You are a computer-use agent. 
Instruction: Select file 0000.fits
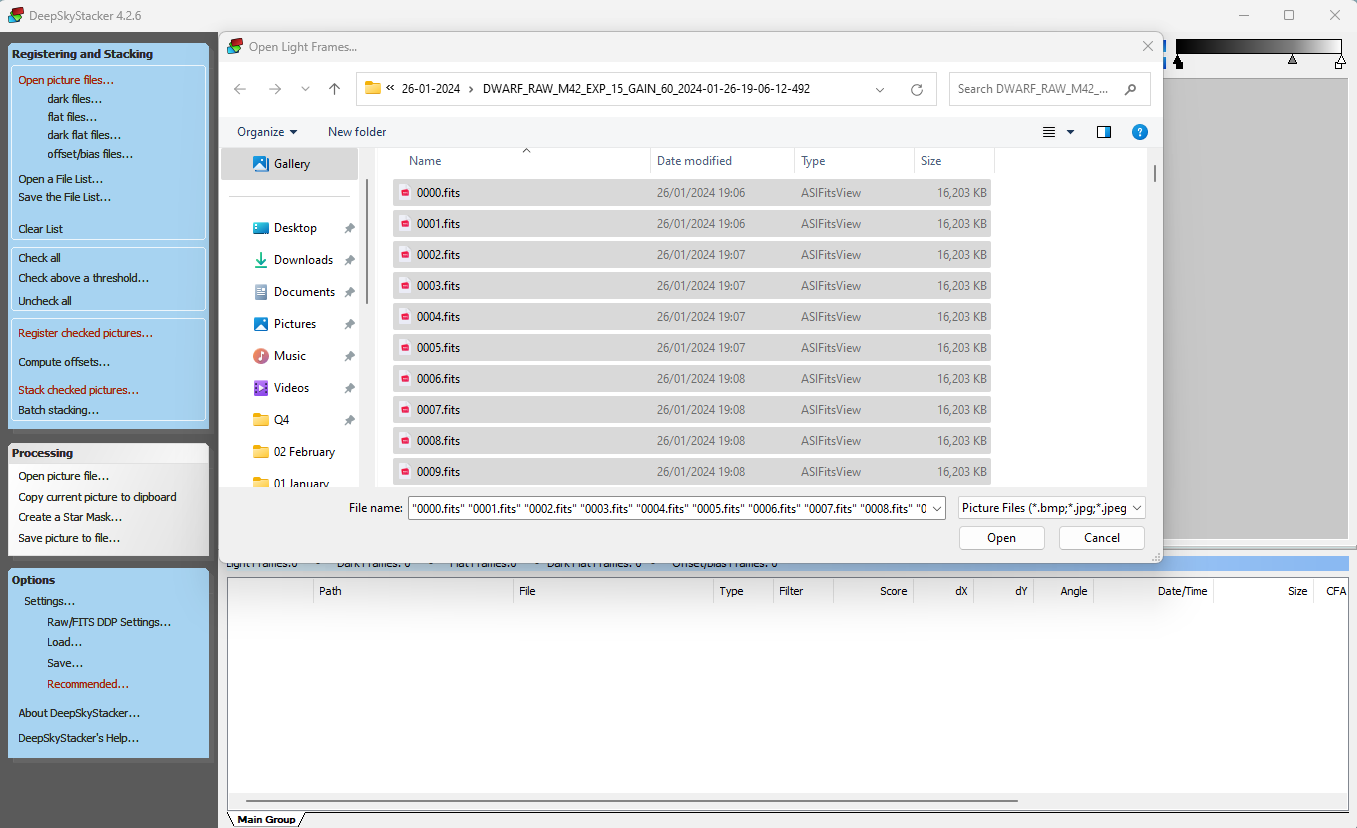(691, 193)
